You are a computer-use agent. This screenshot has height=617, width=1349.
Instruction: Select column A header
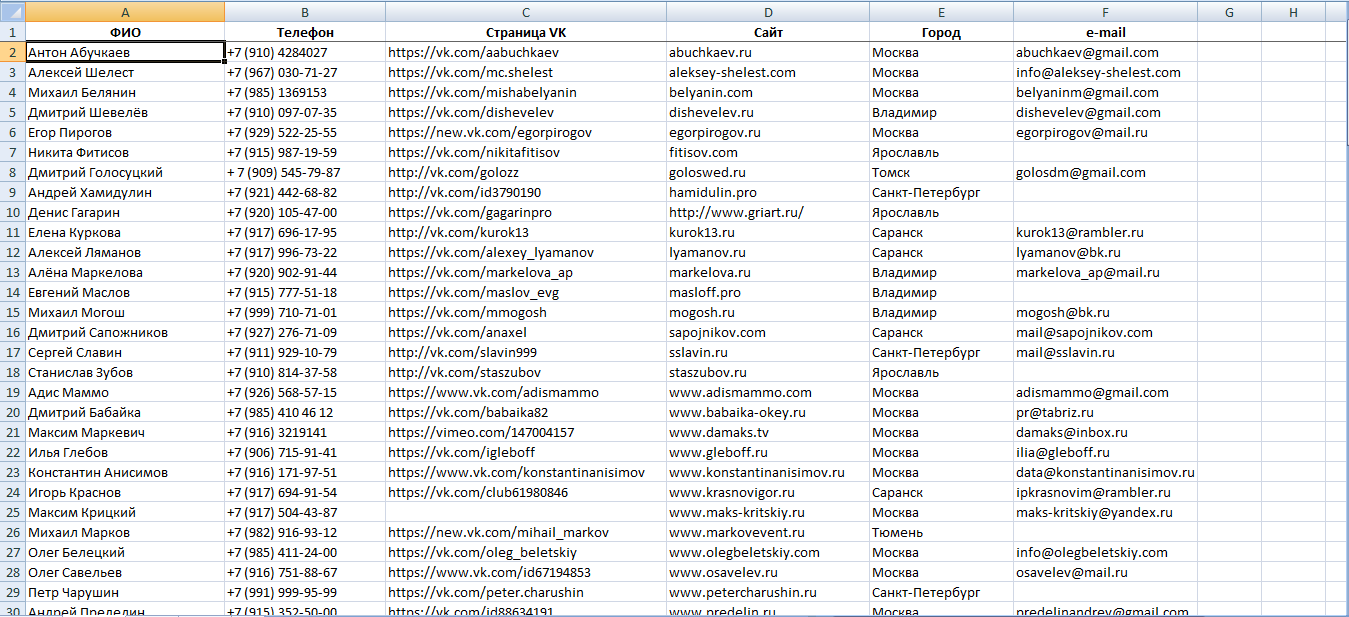125,12
